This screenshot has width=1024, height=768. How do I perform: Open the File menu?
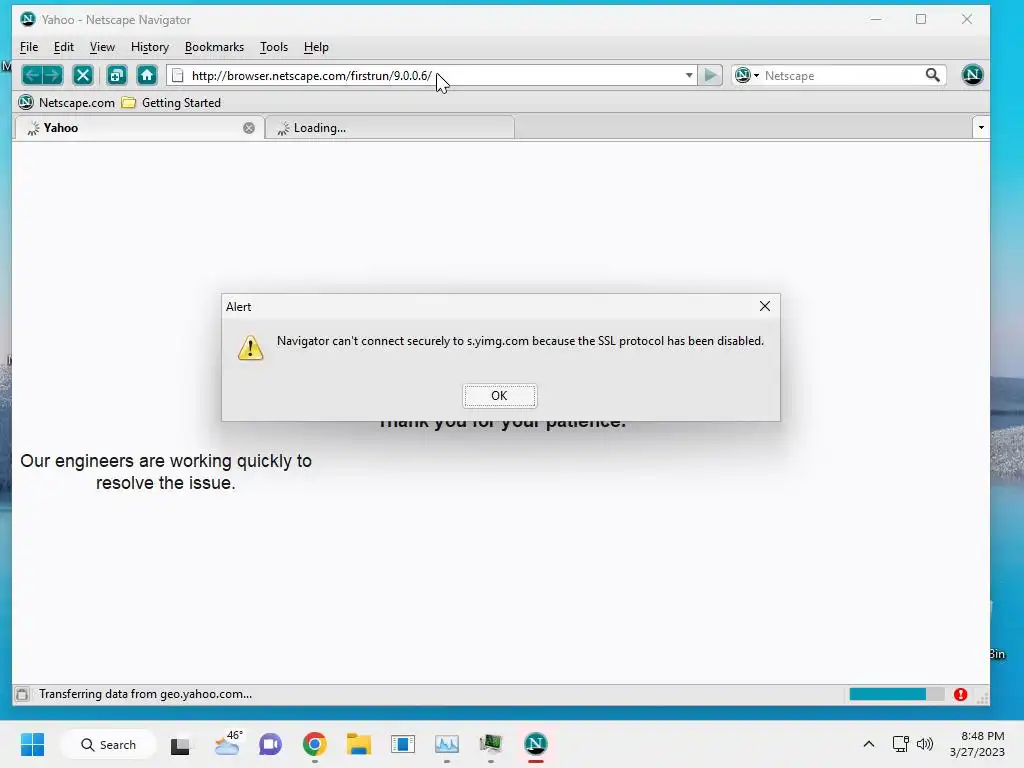tap(29, 47)
